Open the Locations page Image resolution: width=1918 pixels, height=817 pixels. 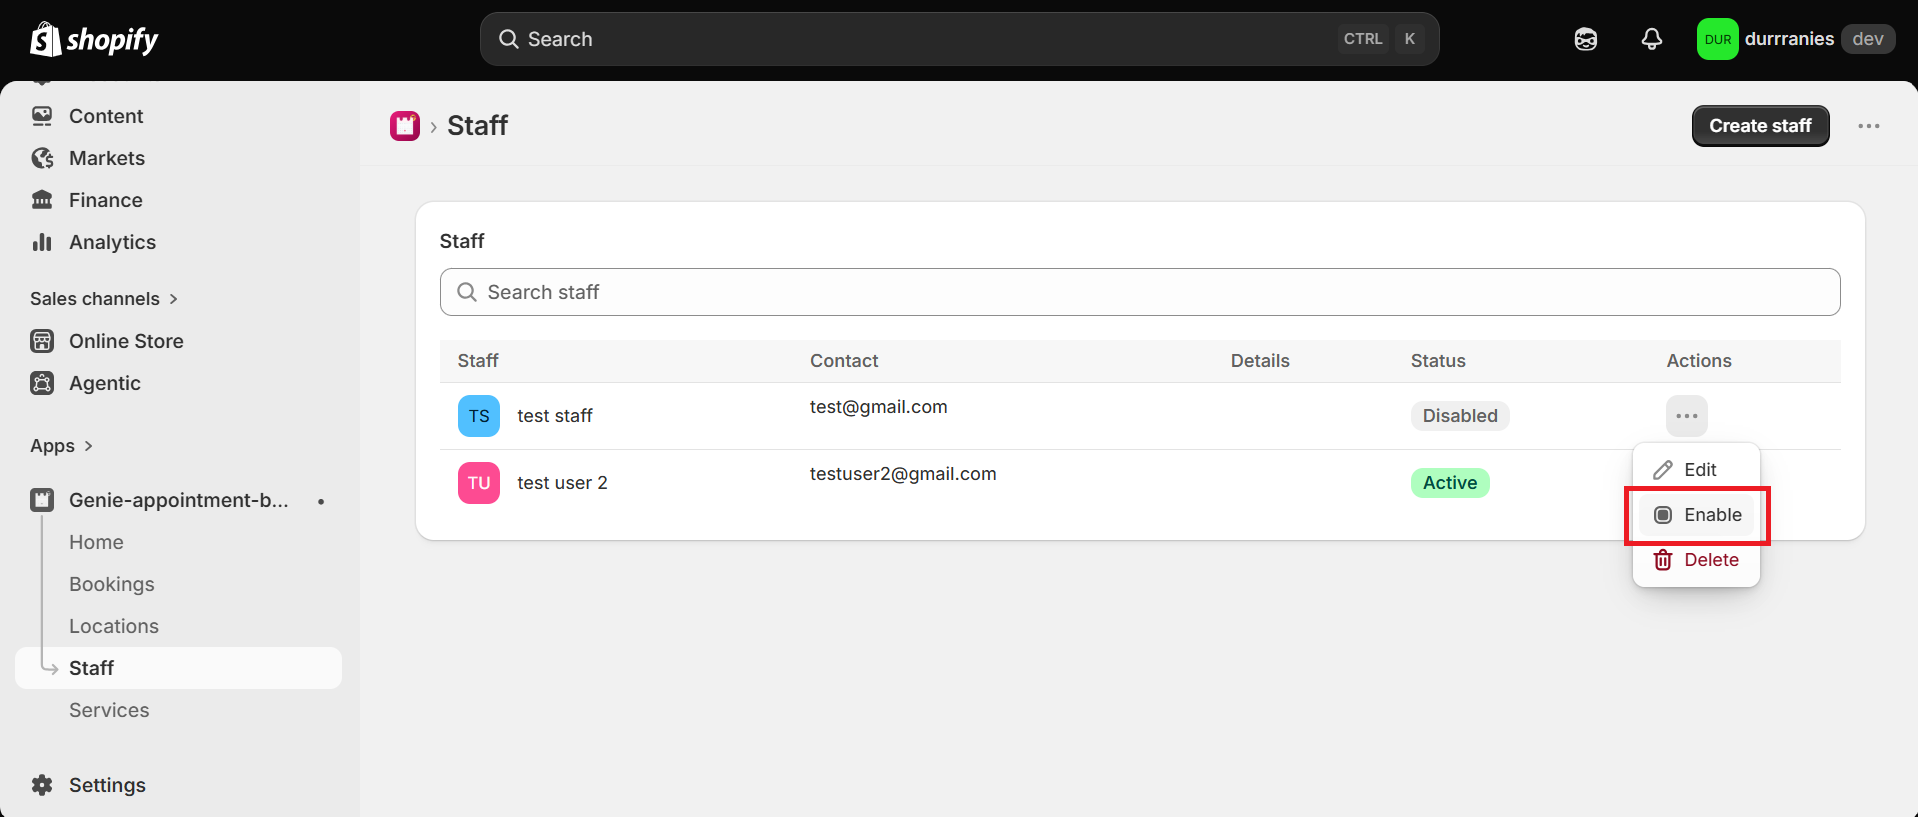[x=113, y=626]
